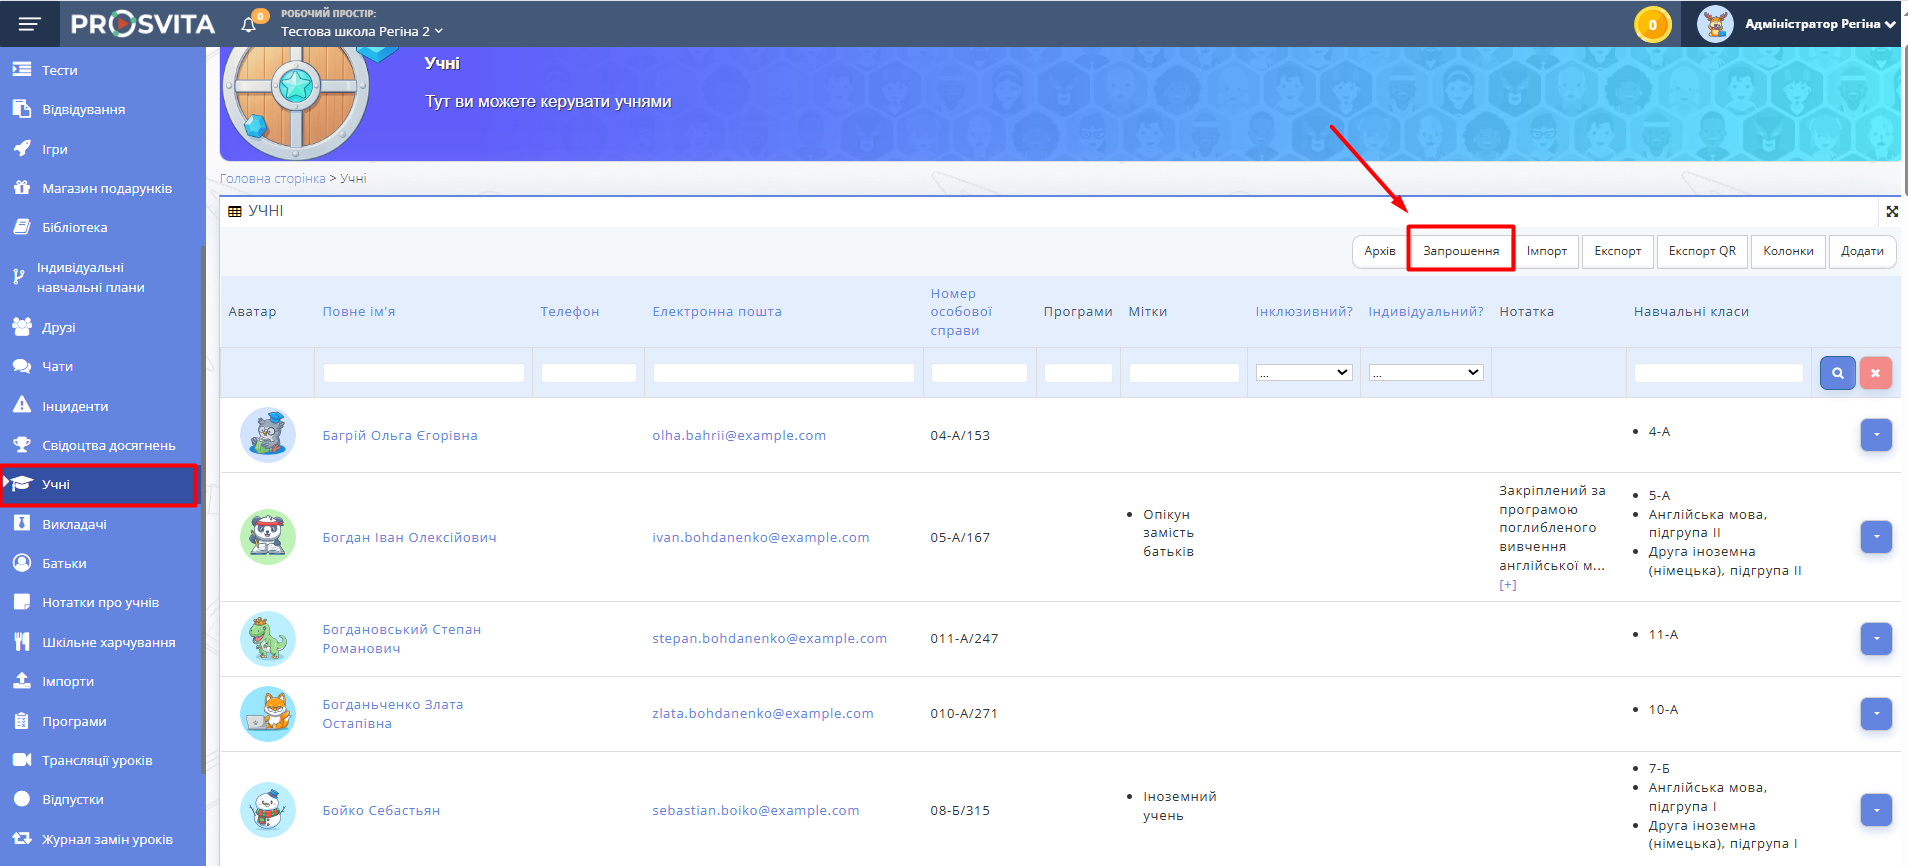Viewport: 1908px width, 866px height.
Task: Open actions dropdown for Богдан Іван Олексійович
Action: pos(1876,537)
